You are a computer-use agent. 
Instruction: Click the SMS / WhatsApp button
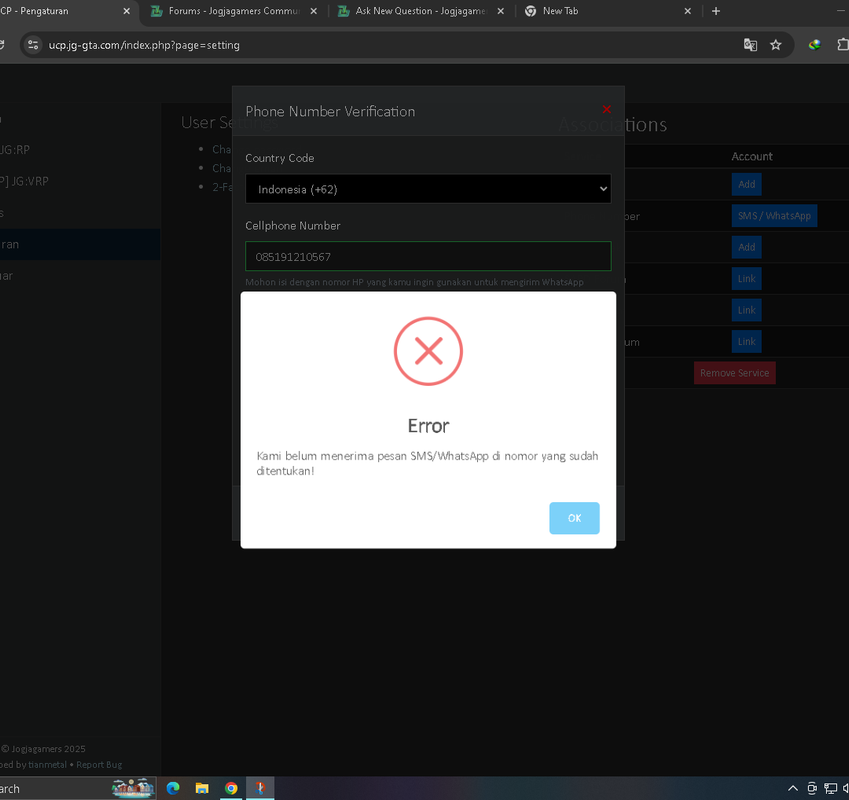774,215
